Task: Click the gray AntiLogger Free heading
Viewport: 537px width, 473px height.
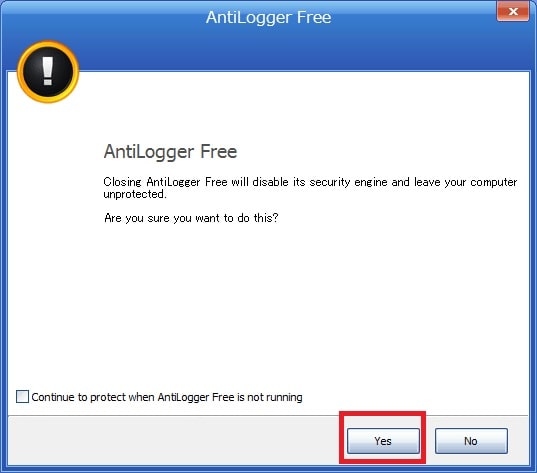Action: pyautogui.click(x=170, y=152)
